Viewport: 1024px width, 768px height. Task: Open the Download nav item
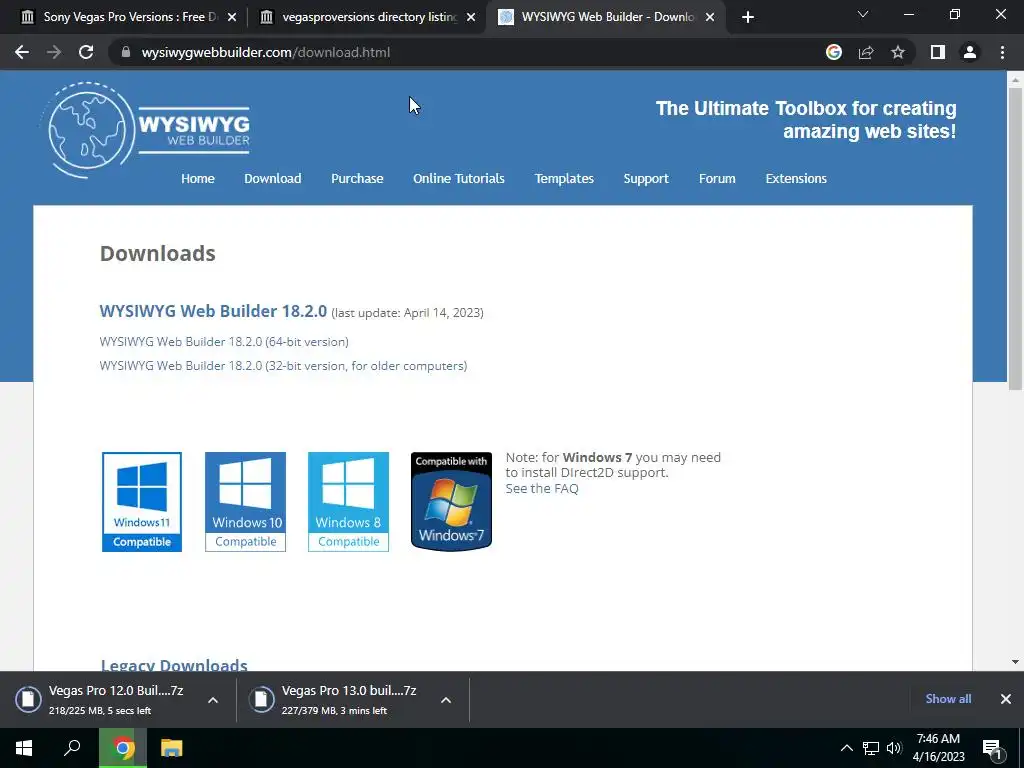tap(272, 178)
